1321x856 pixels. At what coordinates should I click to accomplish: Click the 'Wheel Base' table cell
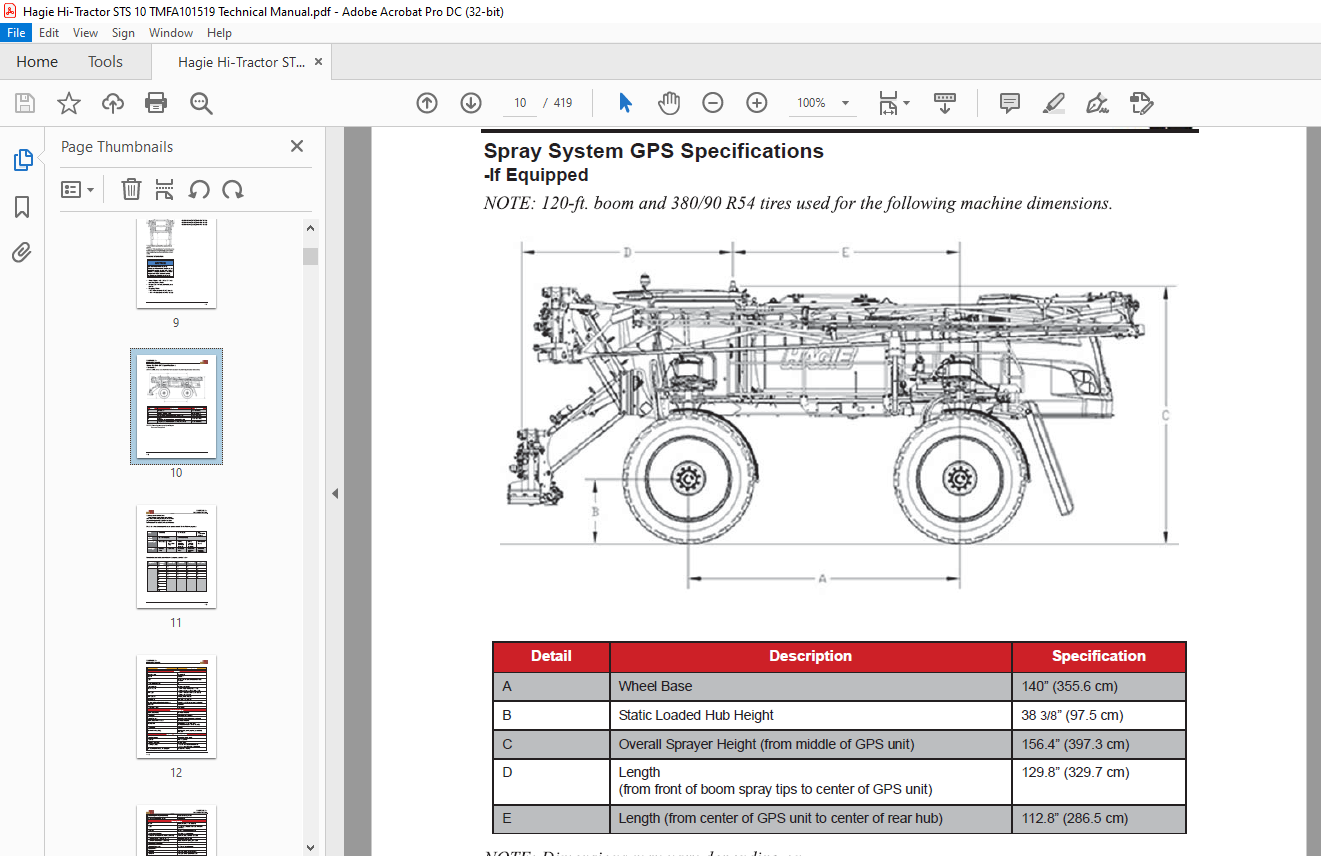[811, 686]
